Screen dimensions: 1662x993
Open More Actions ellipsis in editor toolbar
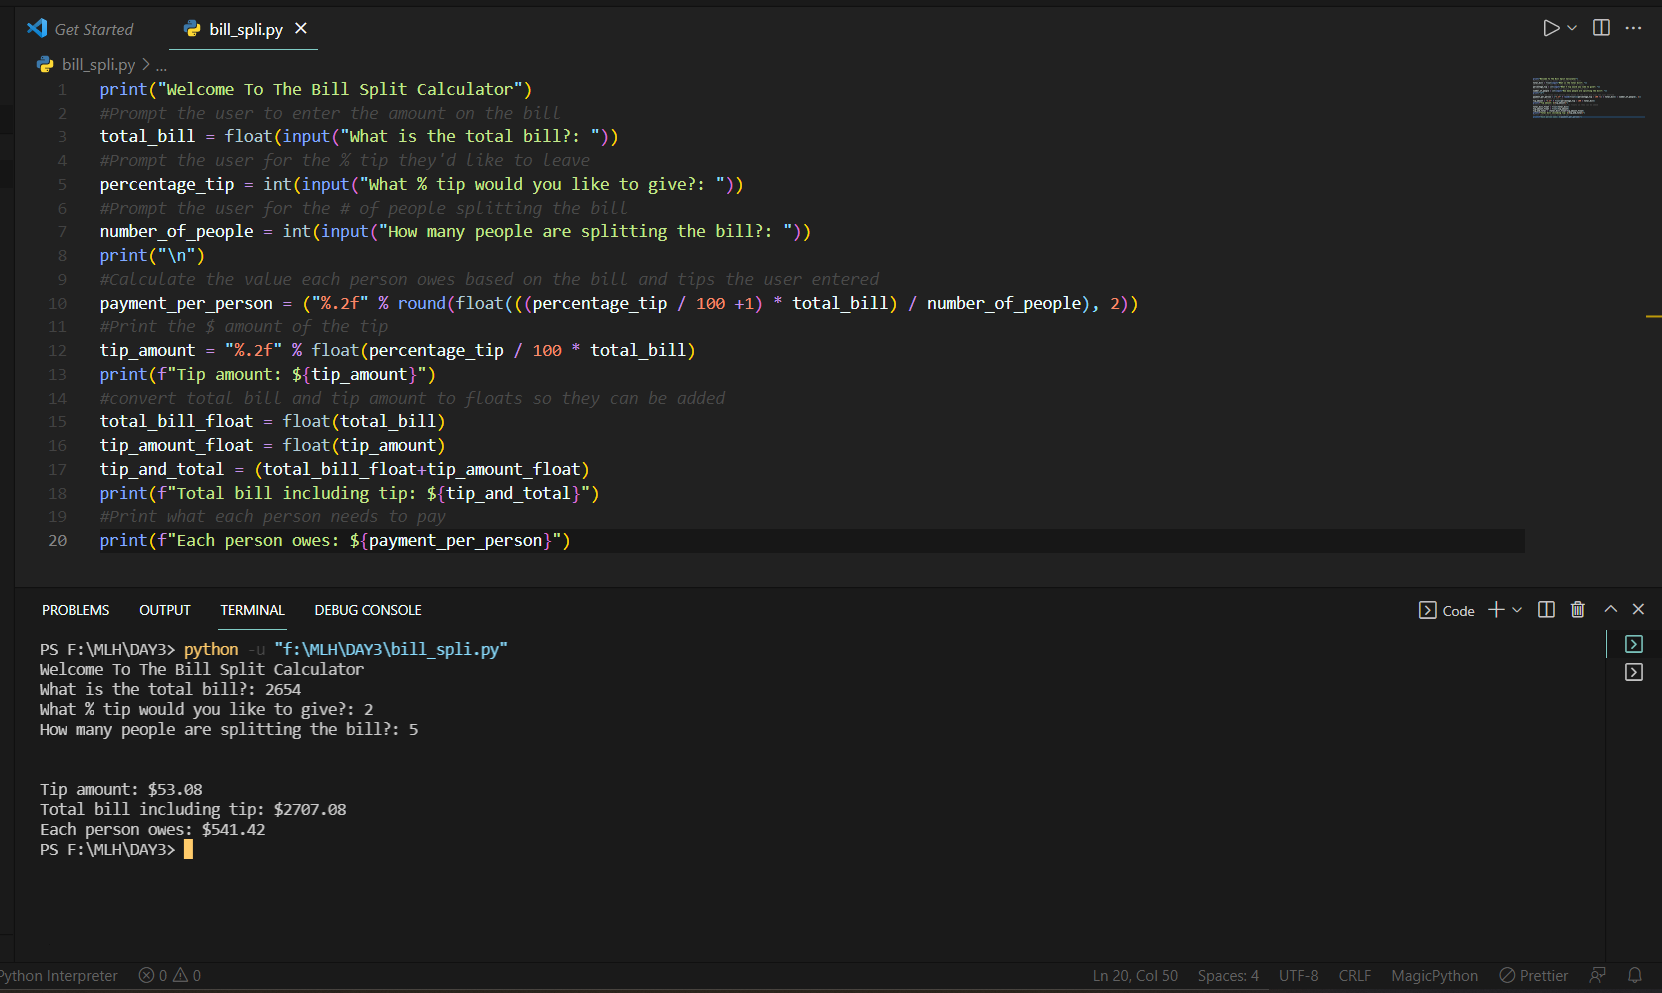click(x=1634, y=28)
